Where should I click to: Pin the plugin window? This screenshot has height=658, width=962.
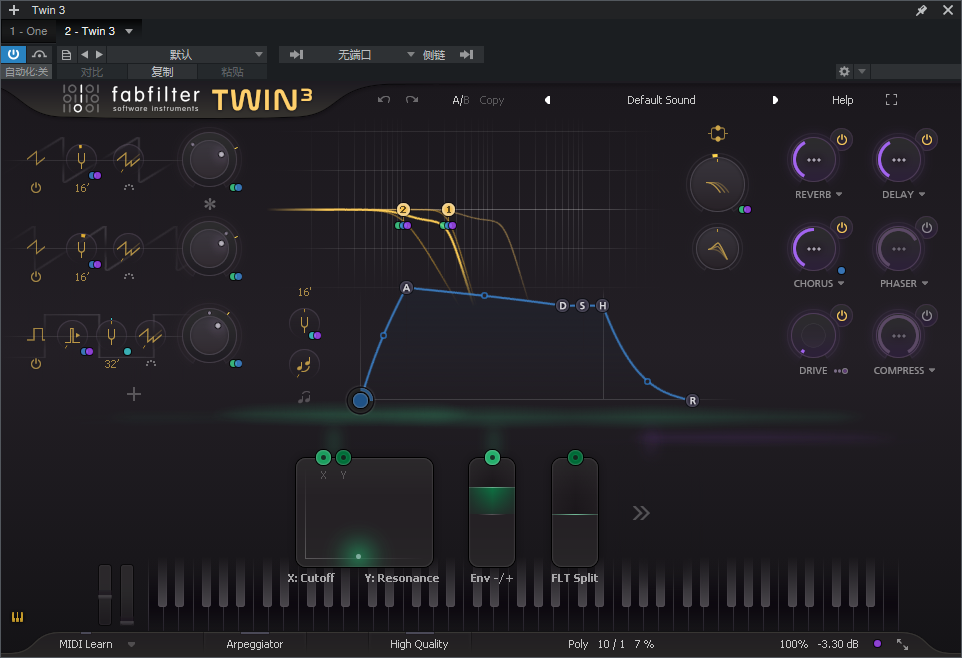click(921, 10)
